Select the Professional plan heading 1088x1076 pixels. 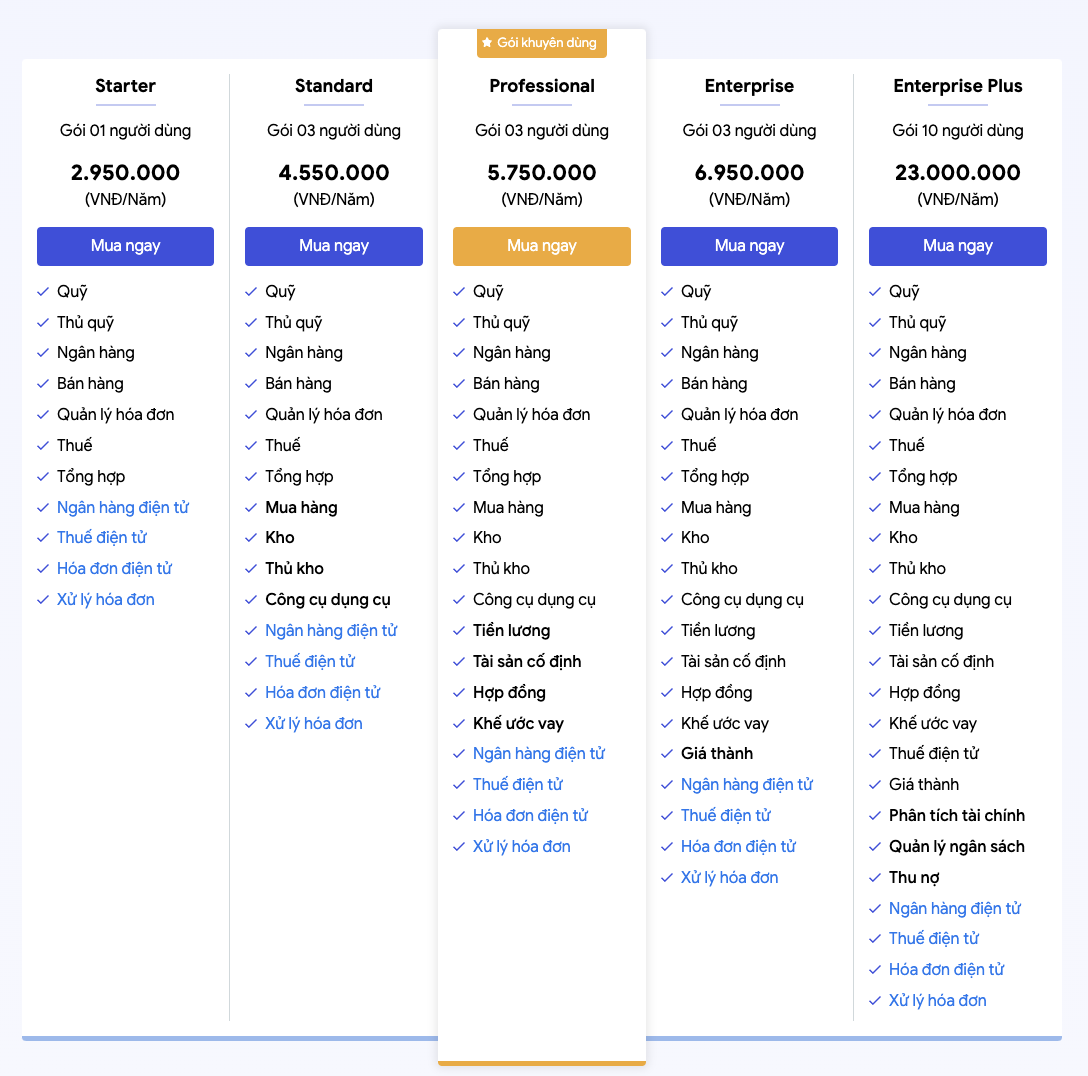click(x=542, y=86)
